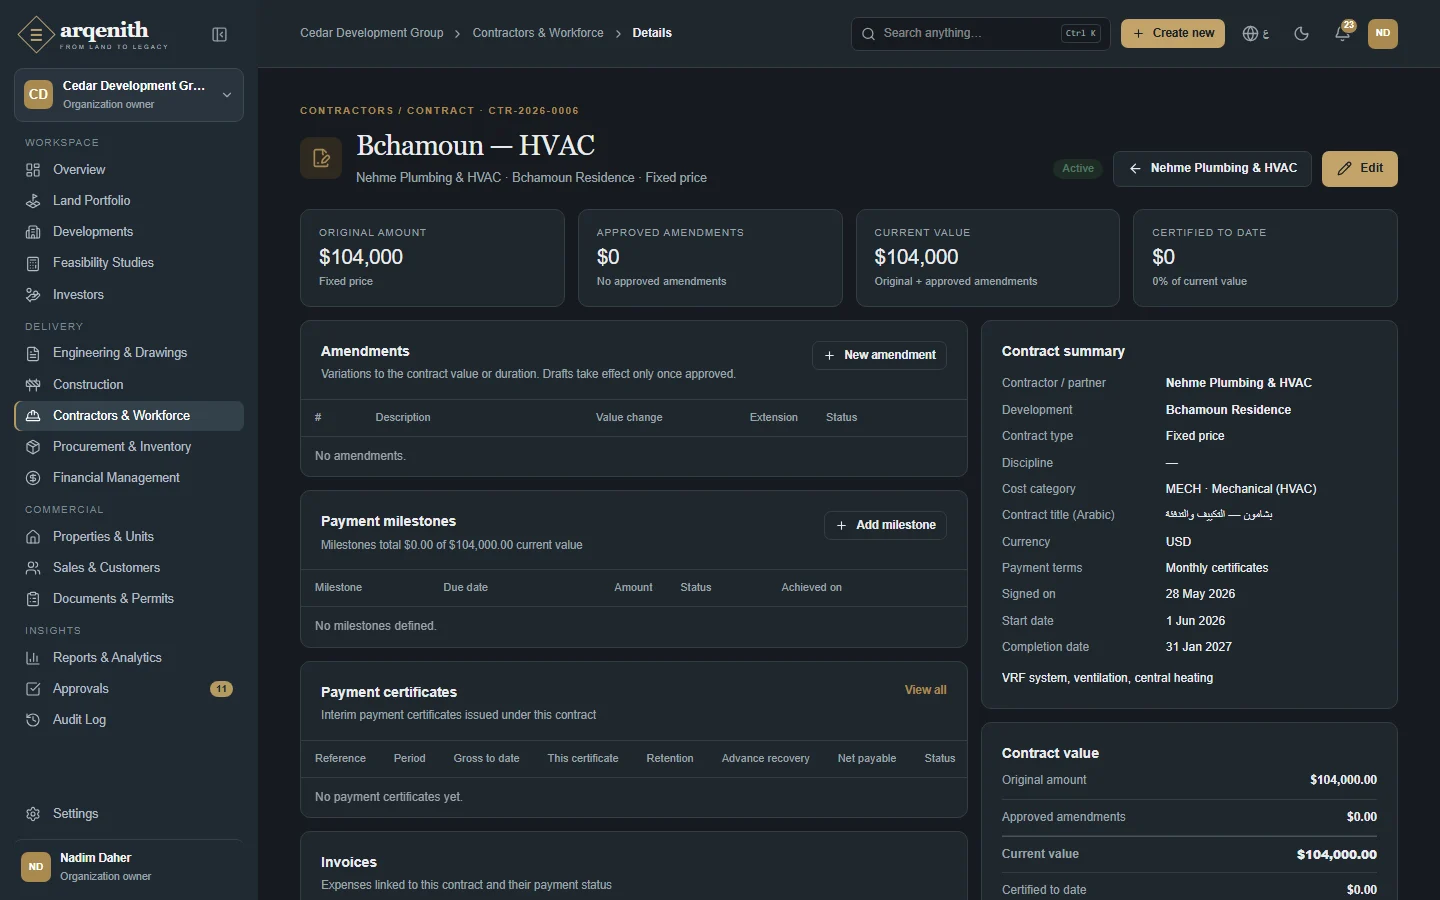Toggle dark mode moon icon
This screenshot has height=900, width=1440.
(1301, 33)
